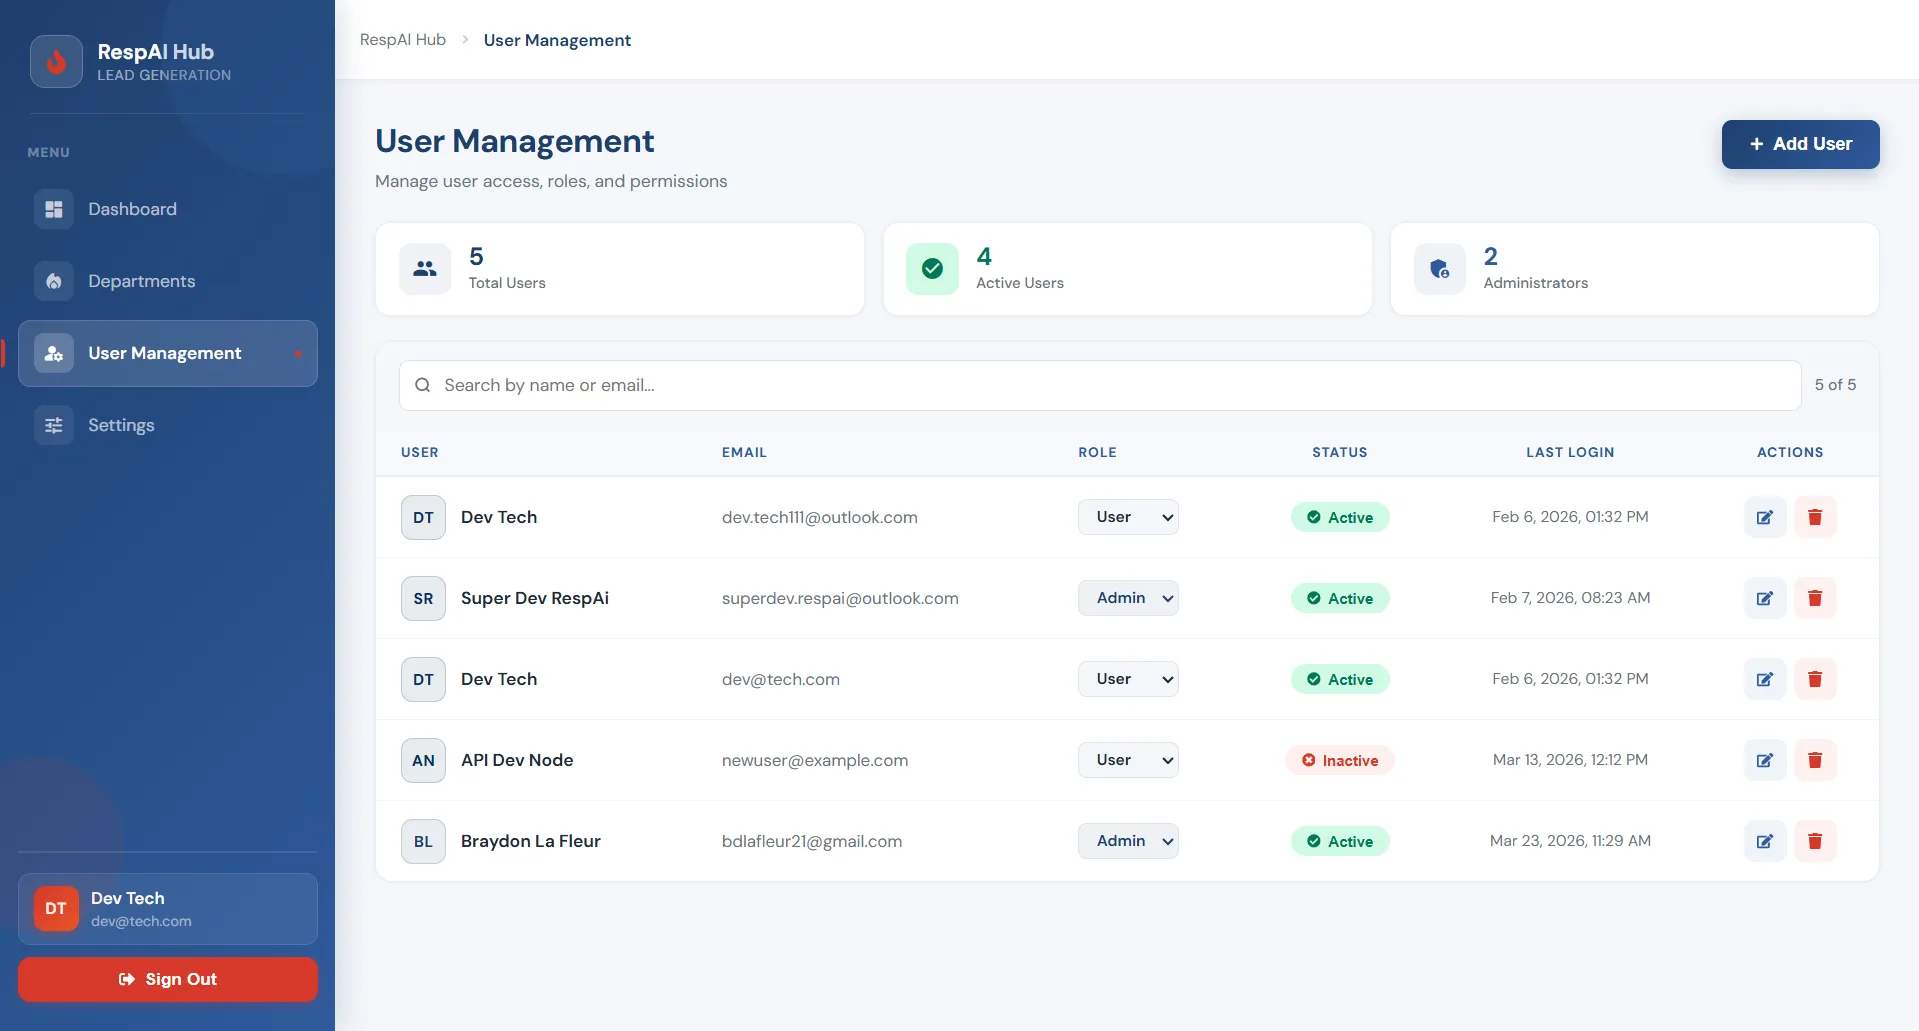This screenshot has height=1031, width=1919.
Task: Click the AN avatar for API Dev Node
Action: 423,760
